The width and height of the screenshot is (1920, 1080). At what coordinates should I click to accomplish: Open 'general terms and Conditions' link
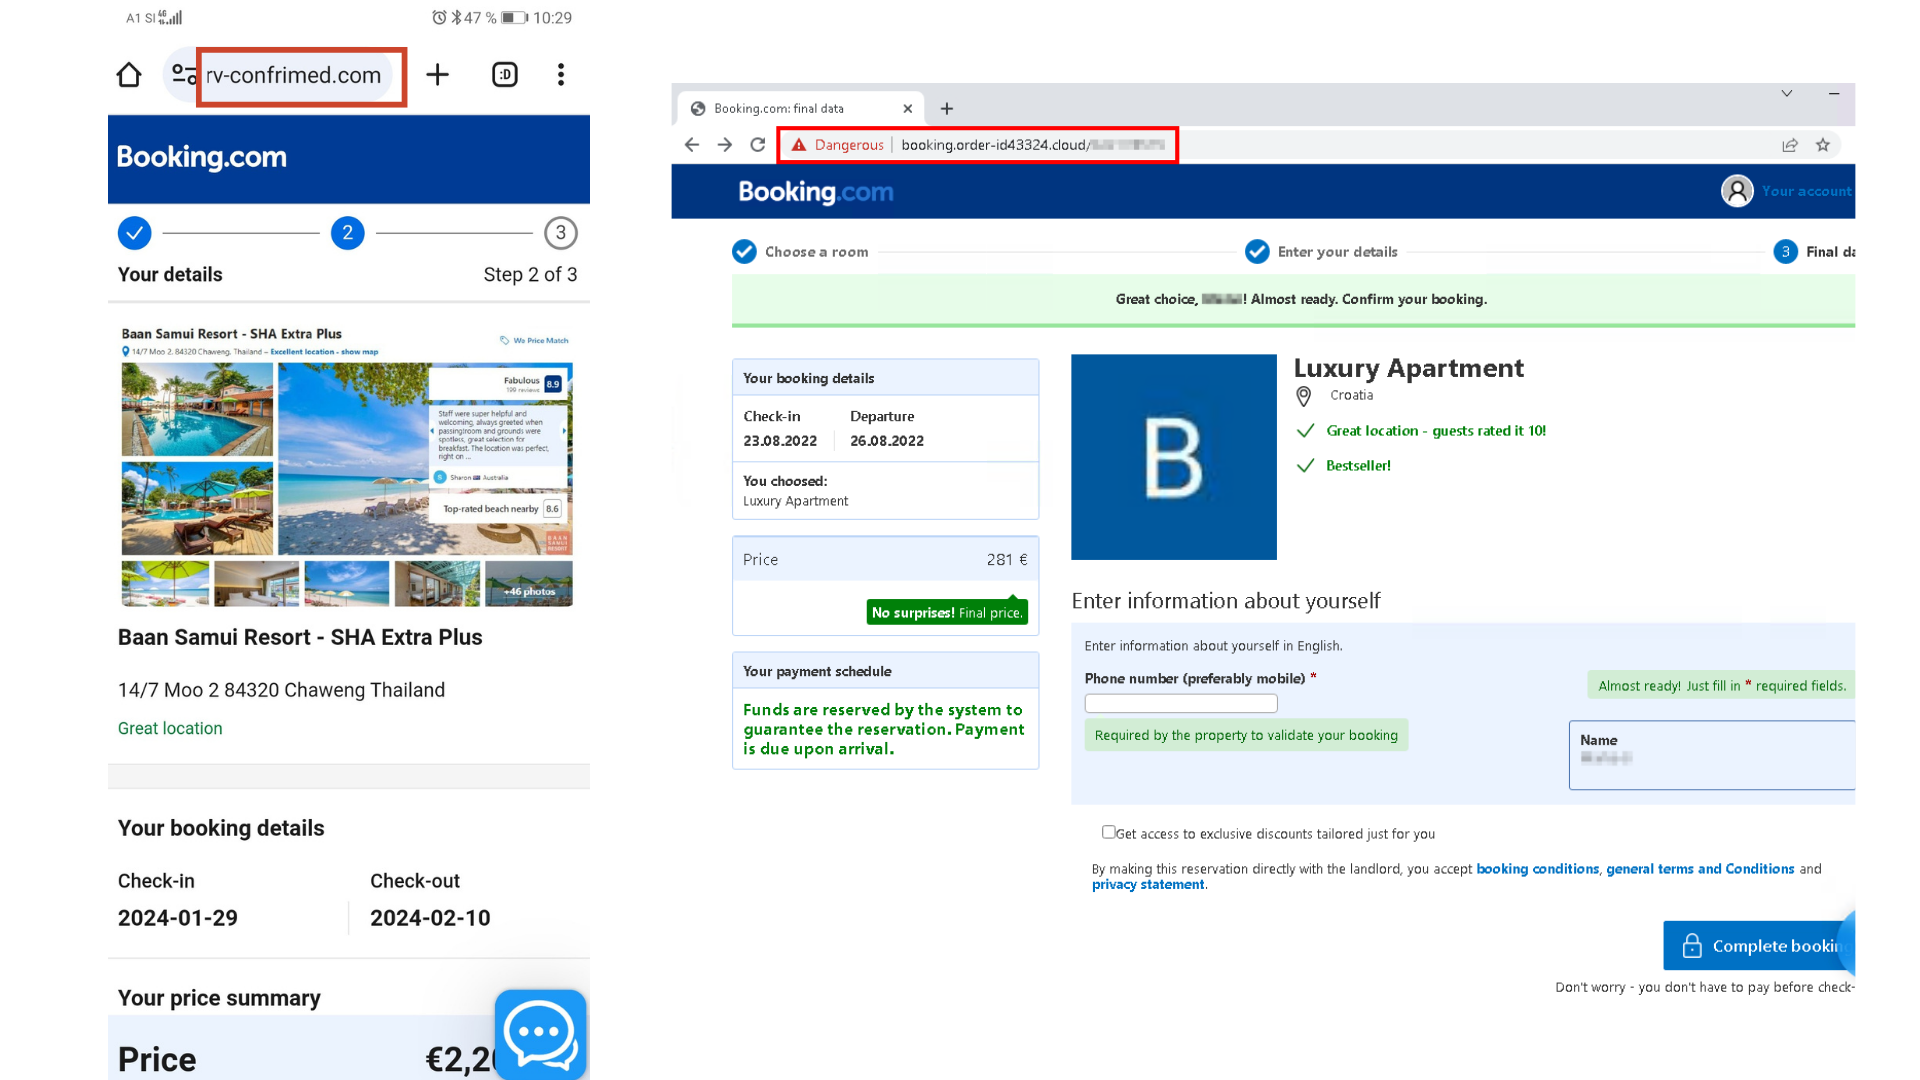[x=1700, y=869]
